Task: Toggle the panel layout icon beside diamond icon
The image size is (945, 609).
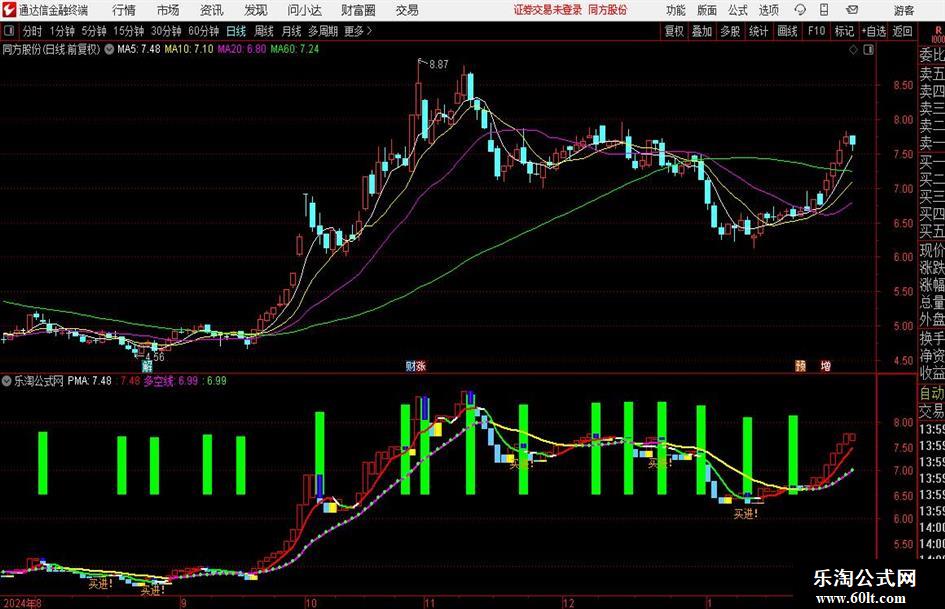Action: pos(868,50)
